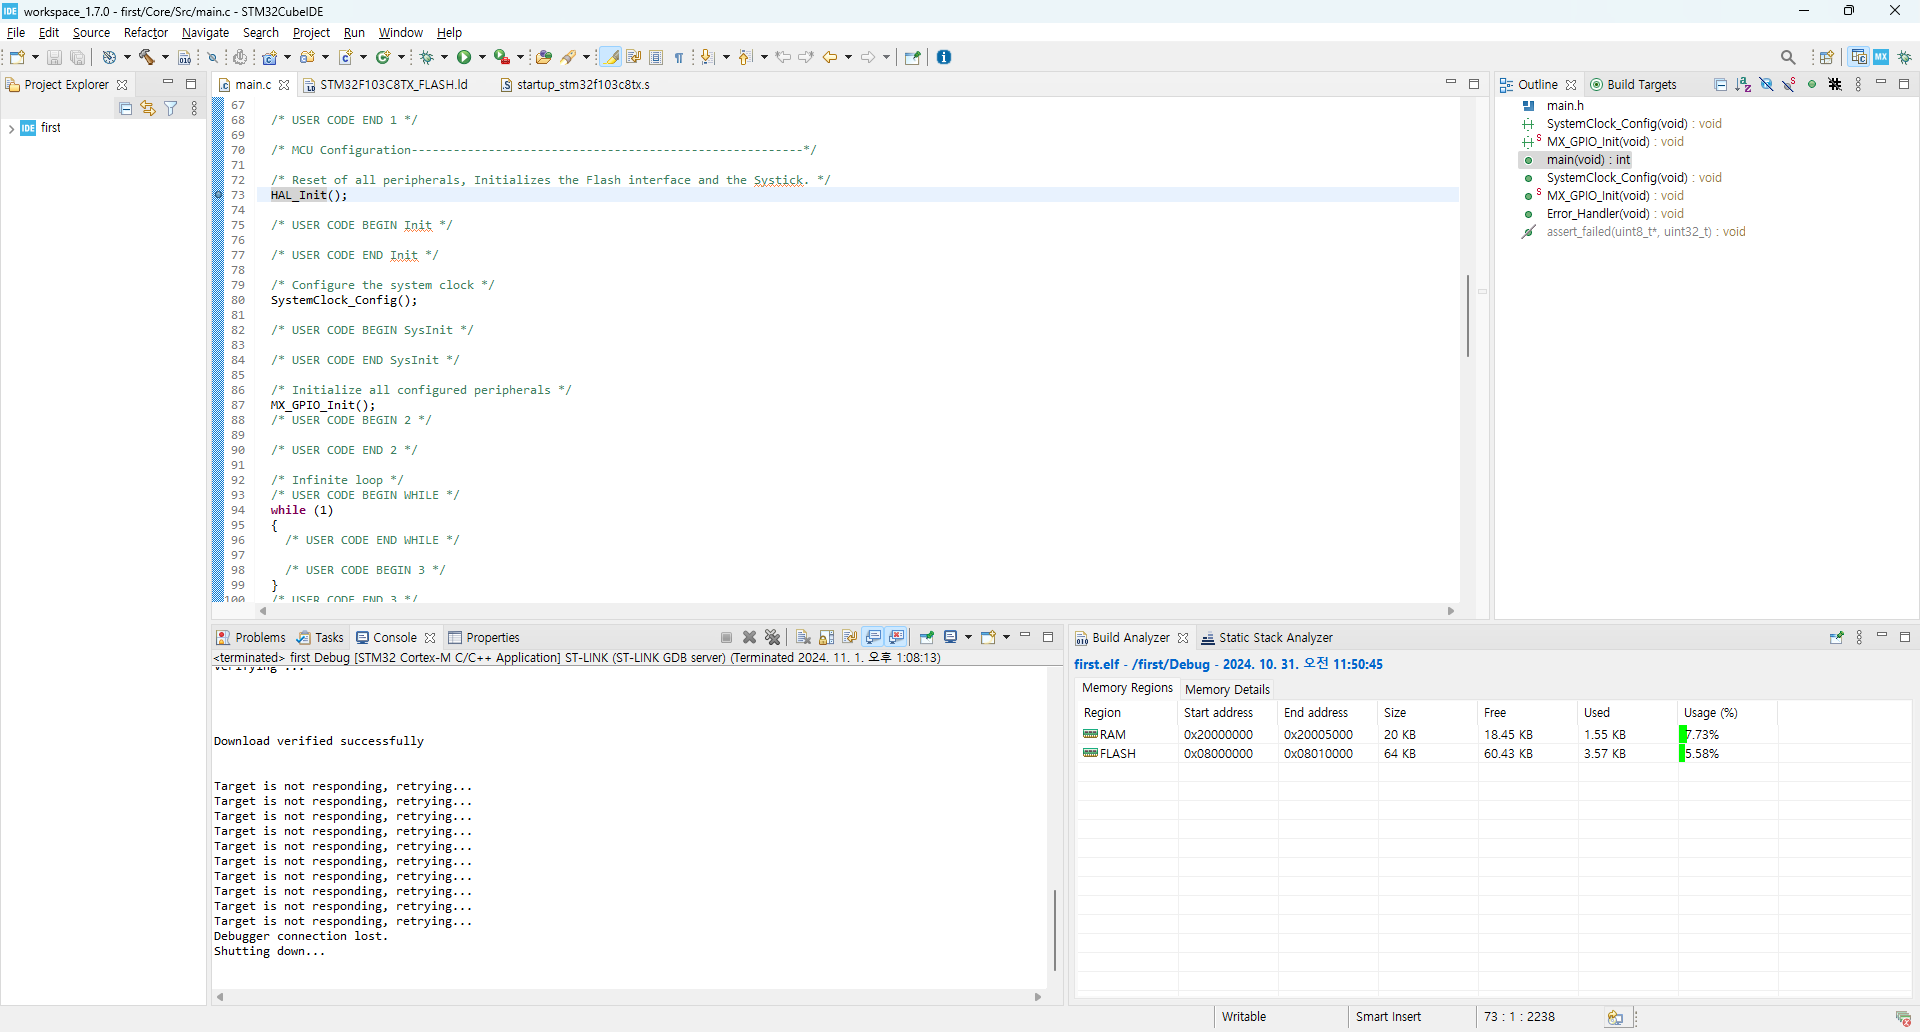Image resolution: width=1920 pixels, height=1032 pixels.
Task: Switch to the Debug perspective bug icon
Action: pyautogui.click(x=1905, y=57)
